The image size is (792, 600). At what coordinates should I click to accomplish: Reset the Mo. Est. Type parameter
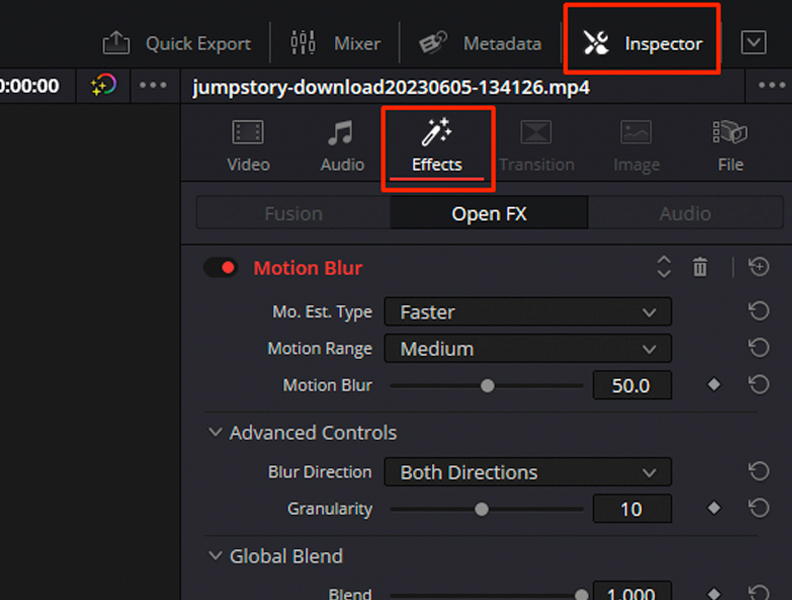759,311
